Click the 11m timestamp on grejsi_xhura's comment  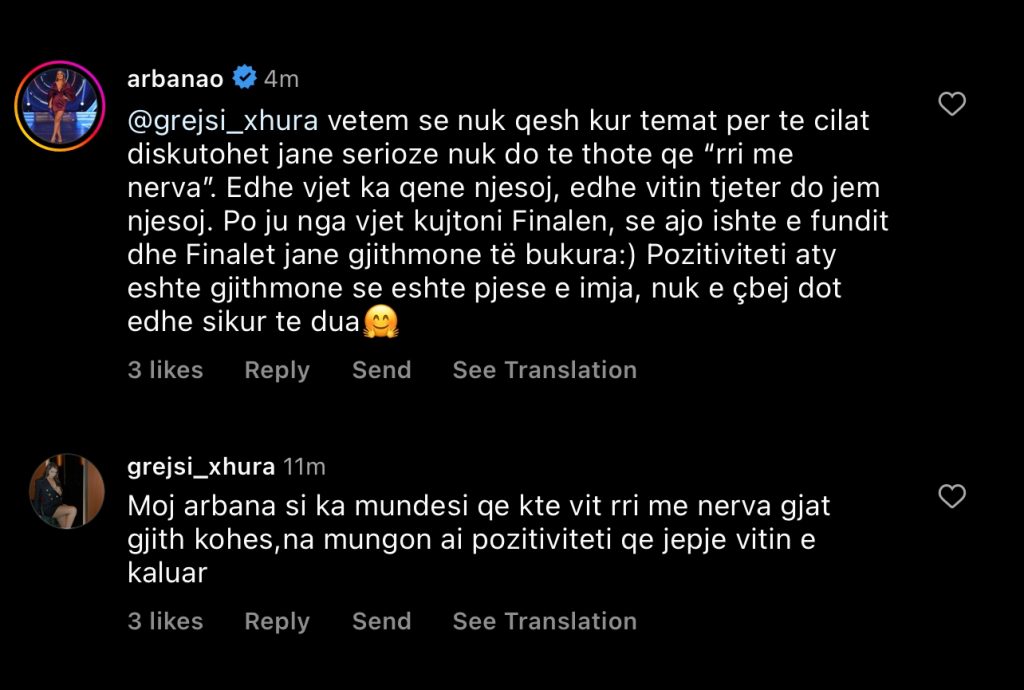click(304, 467)
